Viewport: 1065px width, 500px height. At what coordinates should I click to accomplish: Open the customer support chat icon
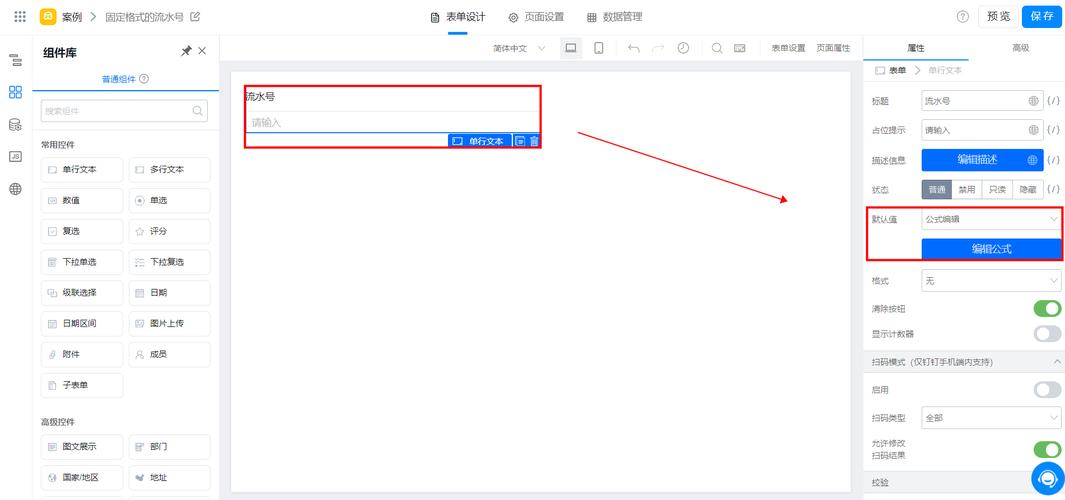[x=1047, y=478]
